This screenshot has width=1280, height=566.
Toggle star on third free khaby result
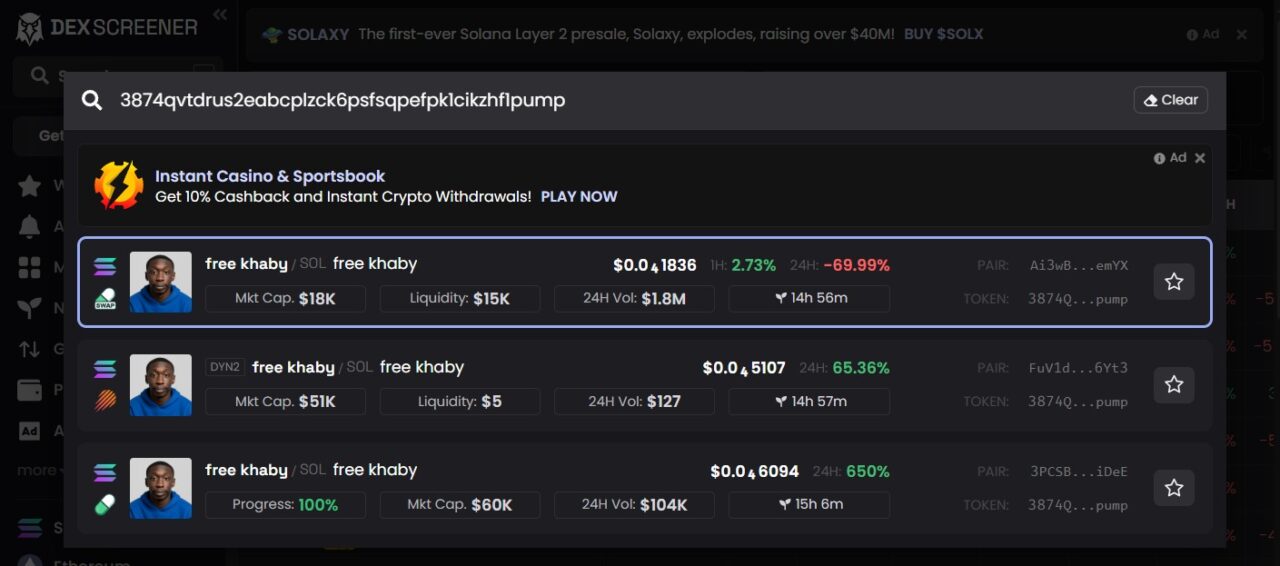(1174, 488)
